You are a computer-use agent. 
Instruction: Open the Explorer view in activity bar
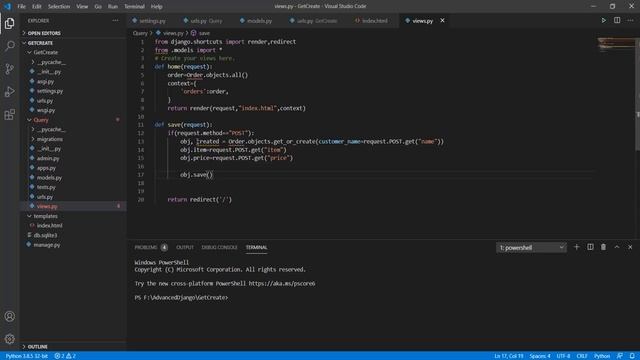[x=10, y=23]
